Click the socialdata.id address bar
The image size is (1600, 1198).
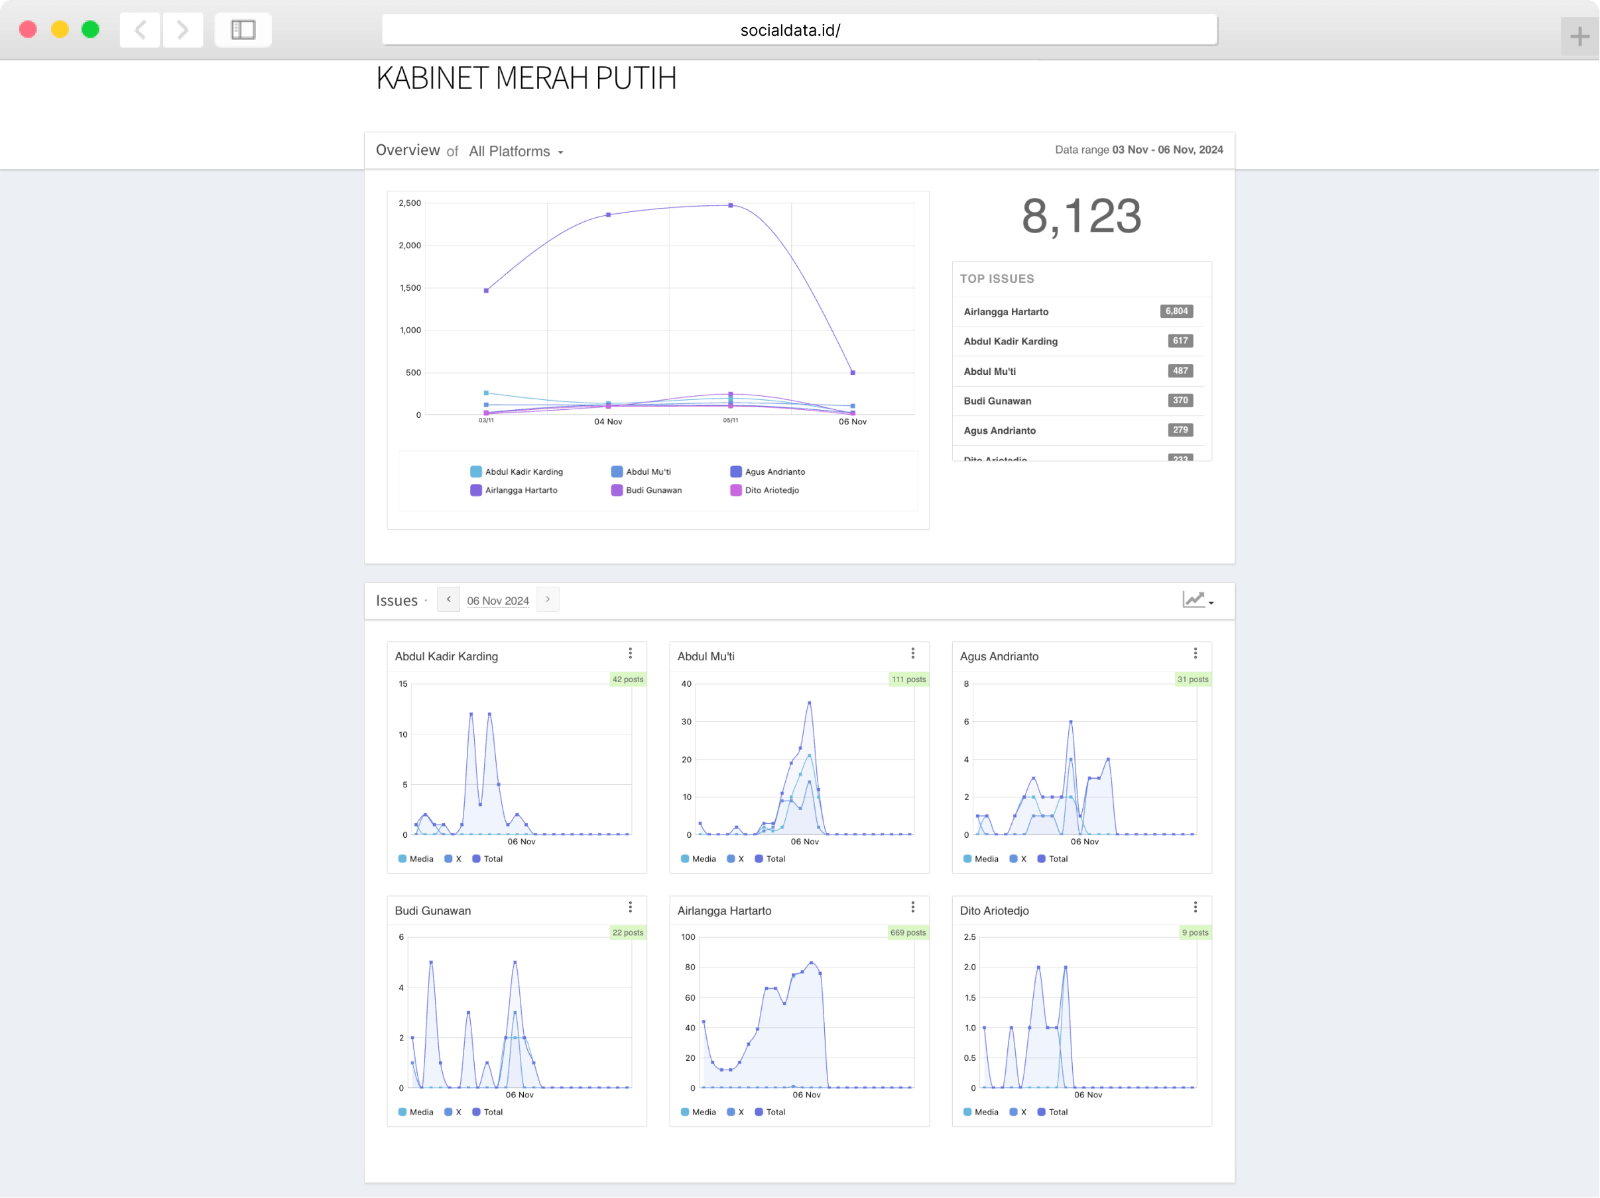pyautogui.click(x=799, y=30)
